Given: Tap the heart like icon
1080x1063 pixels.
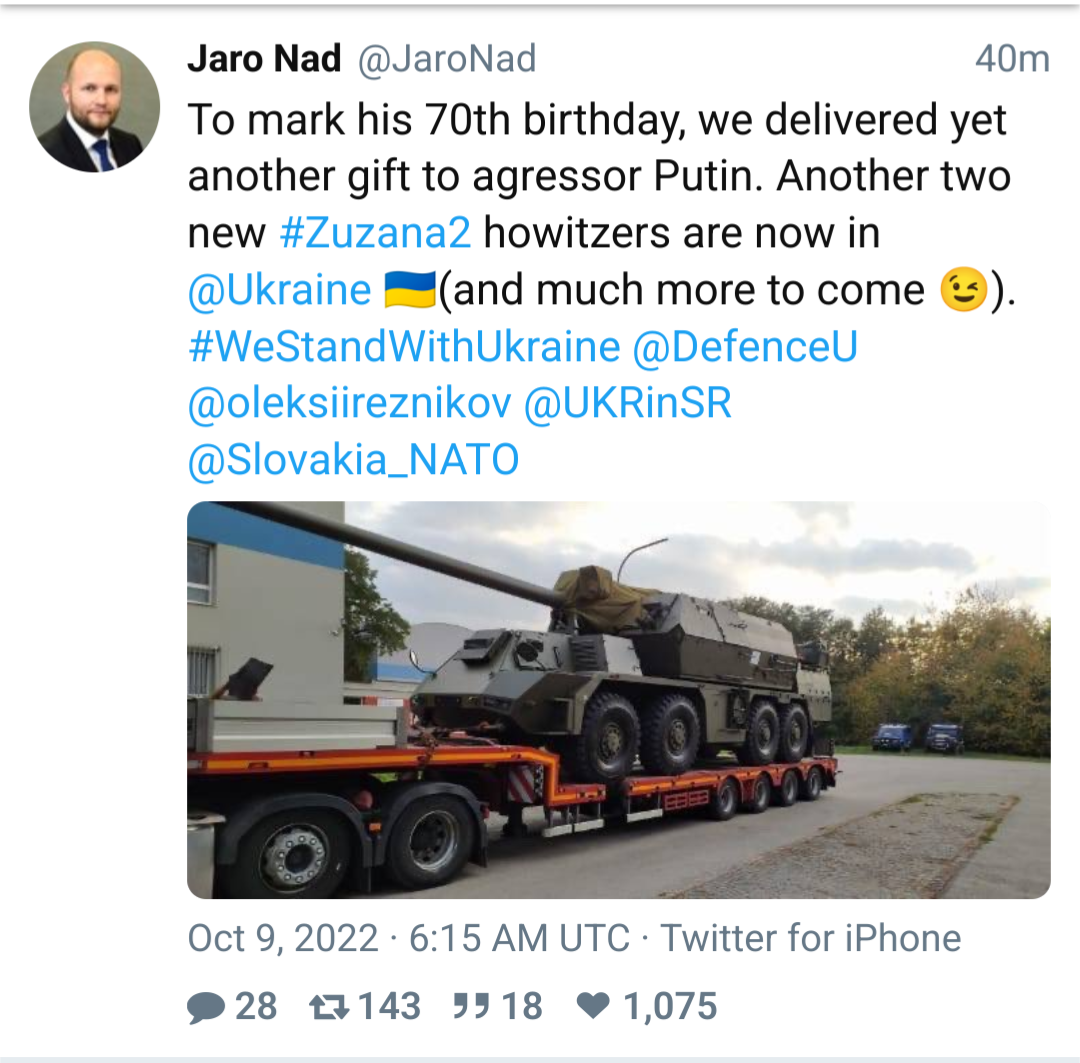Looking at the screenshot, I should (x=594, y=1006).
